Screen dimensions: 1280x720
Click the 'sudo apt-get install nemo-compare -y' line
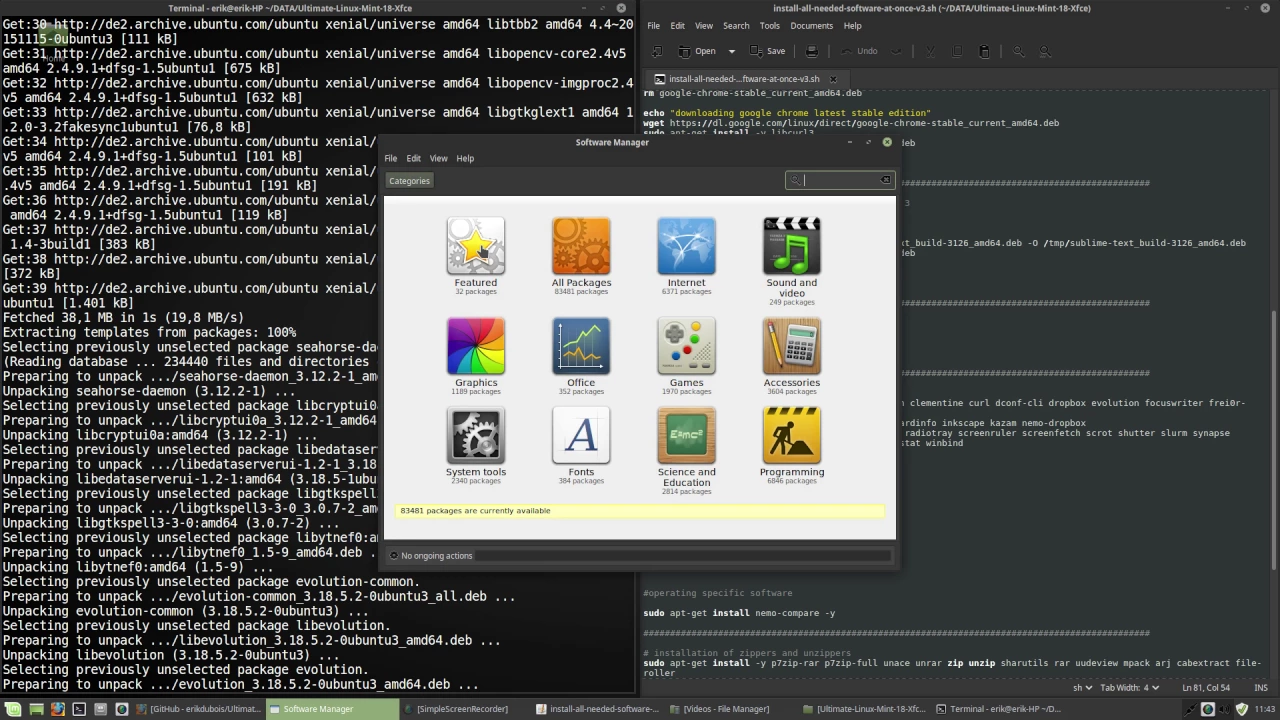(739, 613)
